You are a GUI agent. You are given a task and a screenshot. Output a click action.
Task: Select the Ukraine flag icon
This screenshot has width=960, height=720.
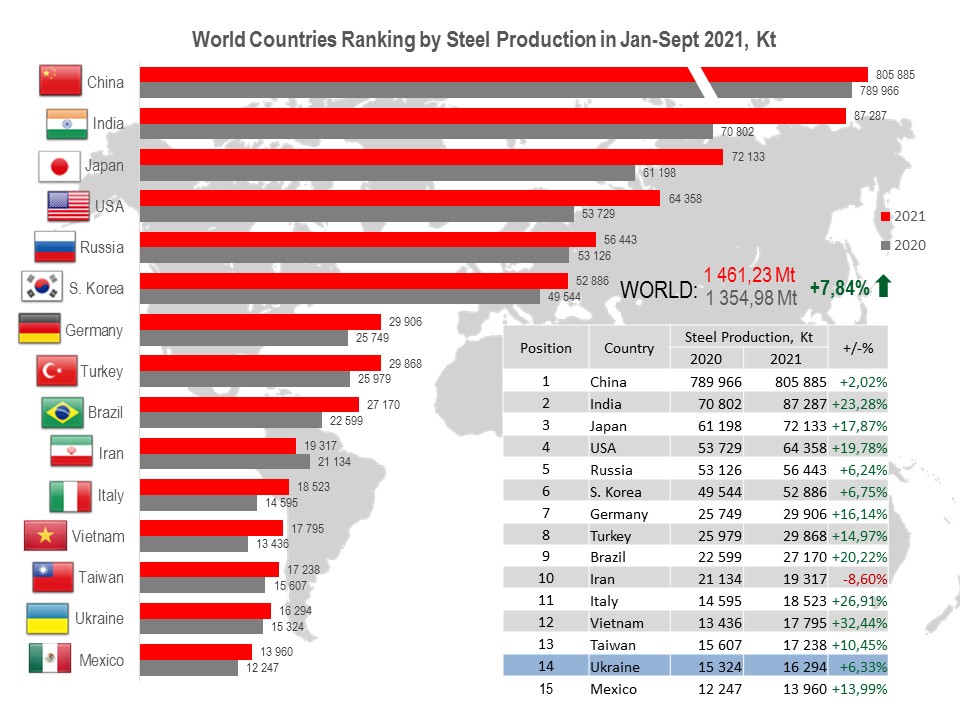pyautogui.click(x=46, y=618)
